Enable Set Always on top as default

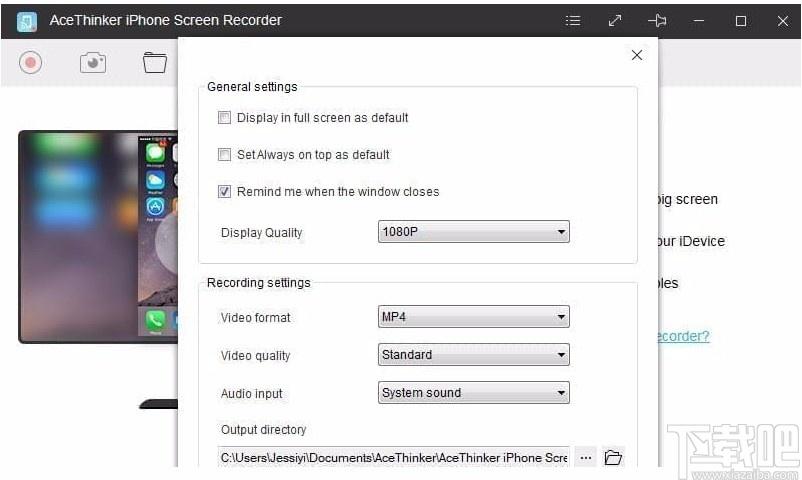[224, 155]
